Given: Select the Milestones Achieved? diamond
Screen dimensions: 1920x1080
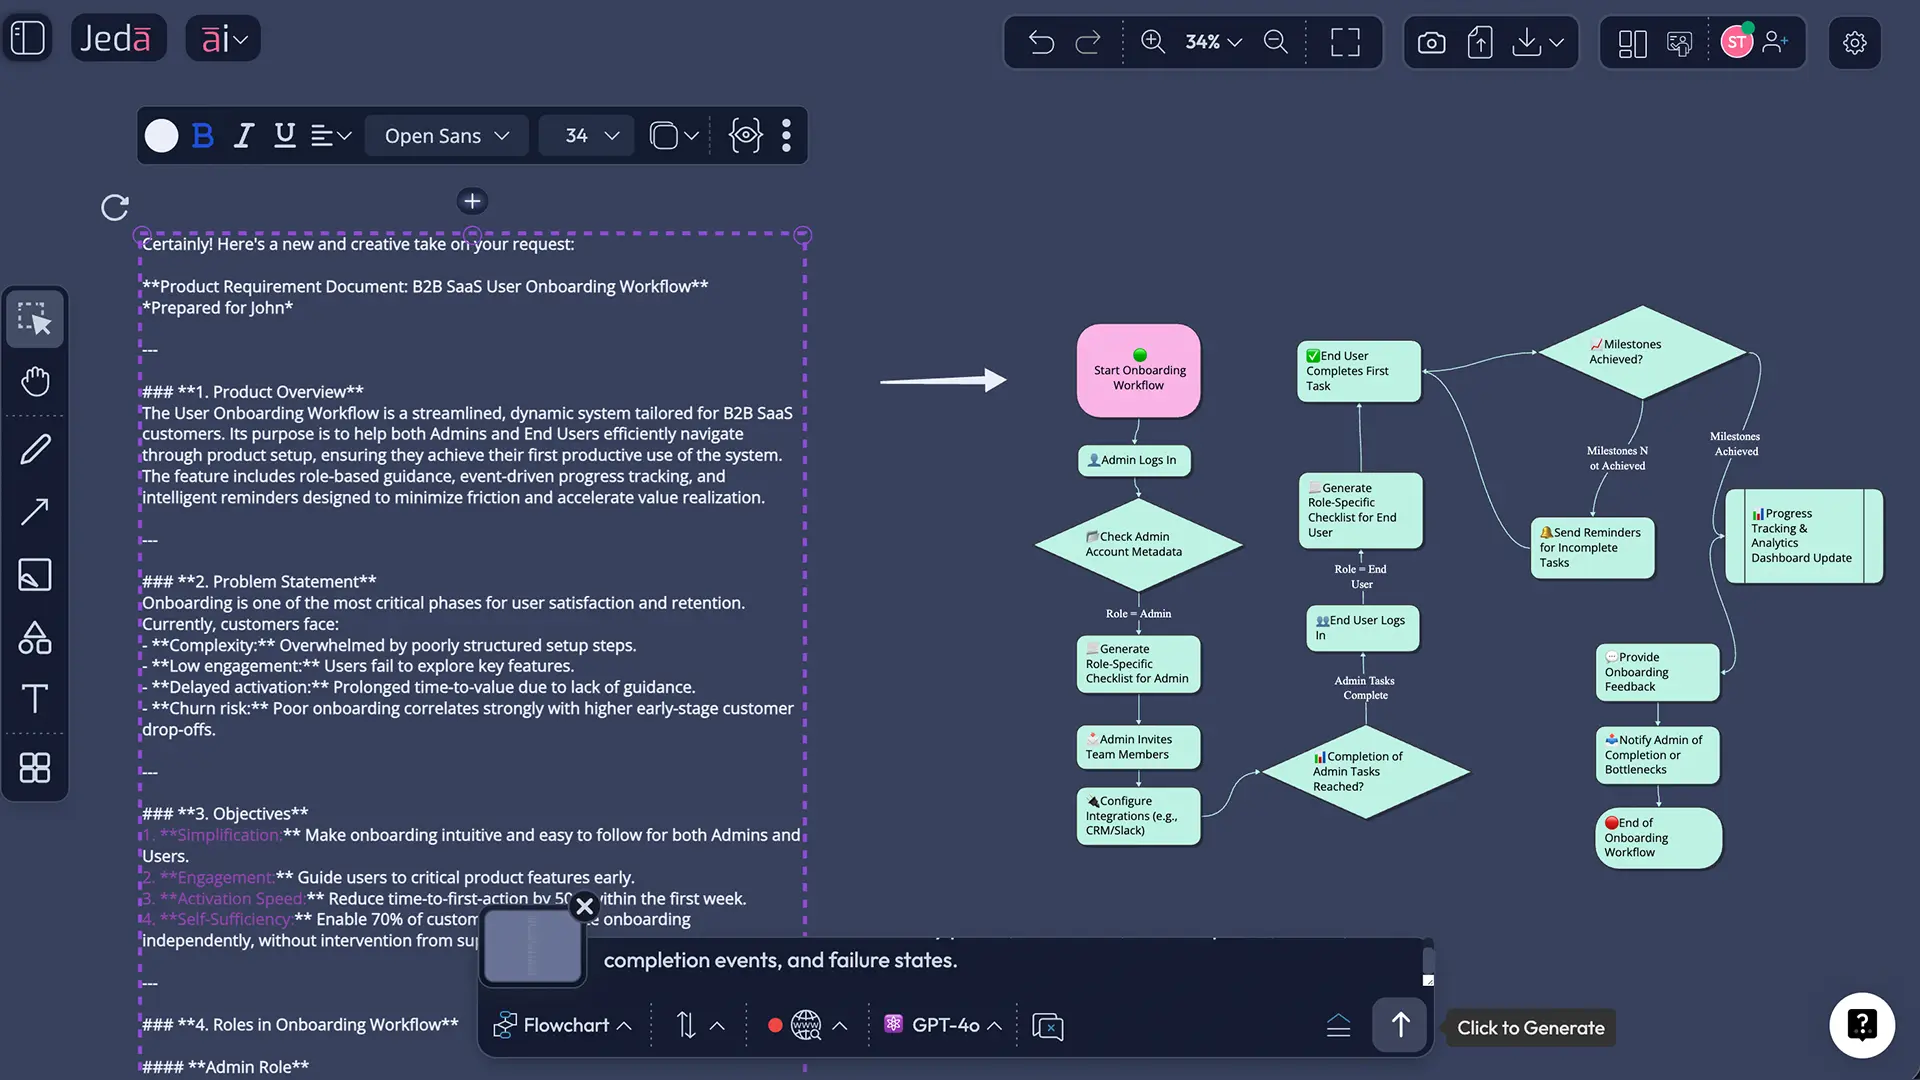Looking at the screenshot, I should (x=1642, y=352).
